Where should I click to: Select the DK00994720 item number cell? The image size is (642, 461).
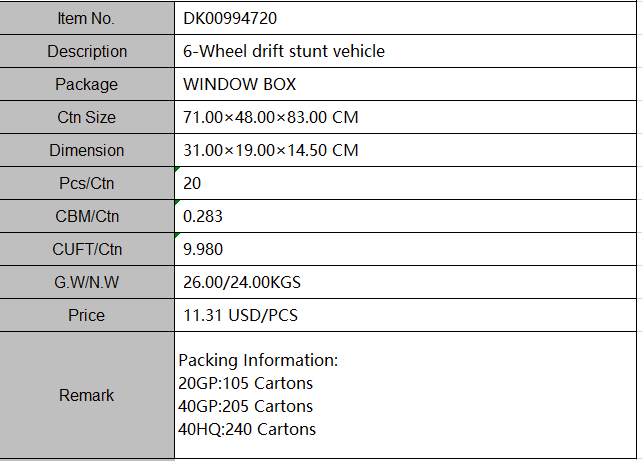pos(405,18)
